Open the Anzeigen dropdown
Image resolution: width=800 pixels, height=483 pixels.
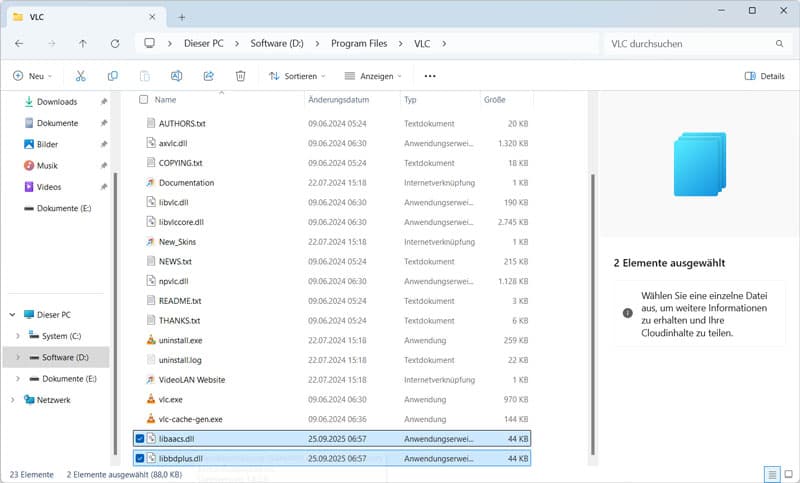pyautogui.click(x=372, y=76)
